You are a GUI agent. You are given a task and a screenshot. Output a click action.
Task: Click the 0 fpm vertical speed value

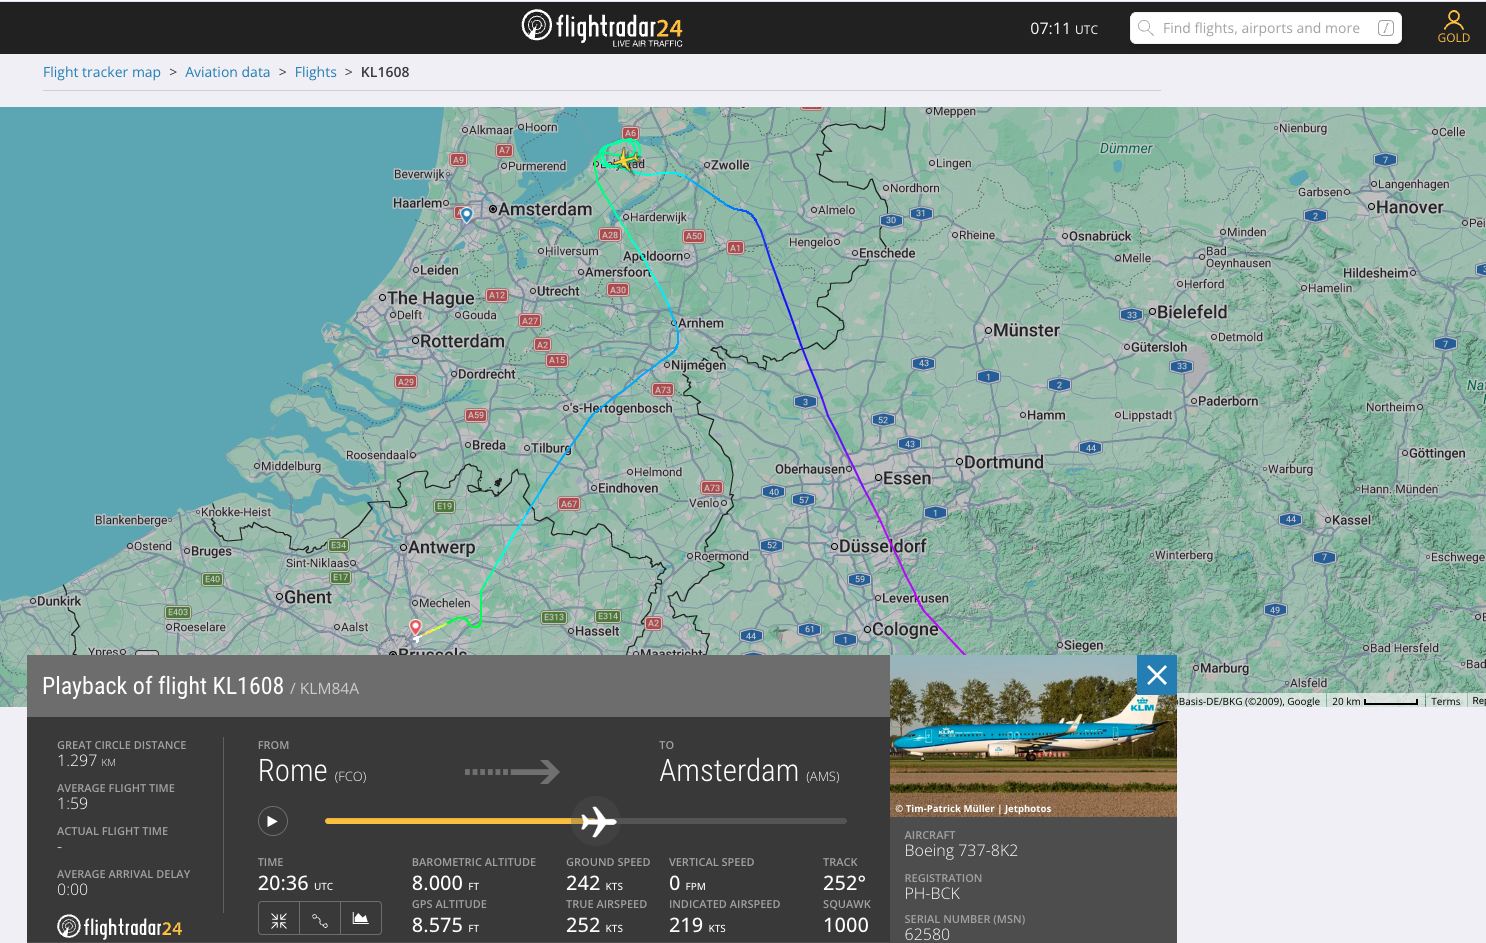pos(687,883)
